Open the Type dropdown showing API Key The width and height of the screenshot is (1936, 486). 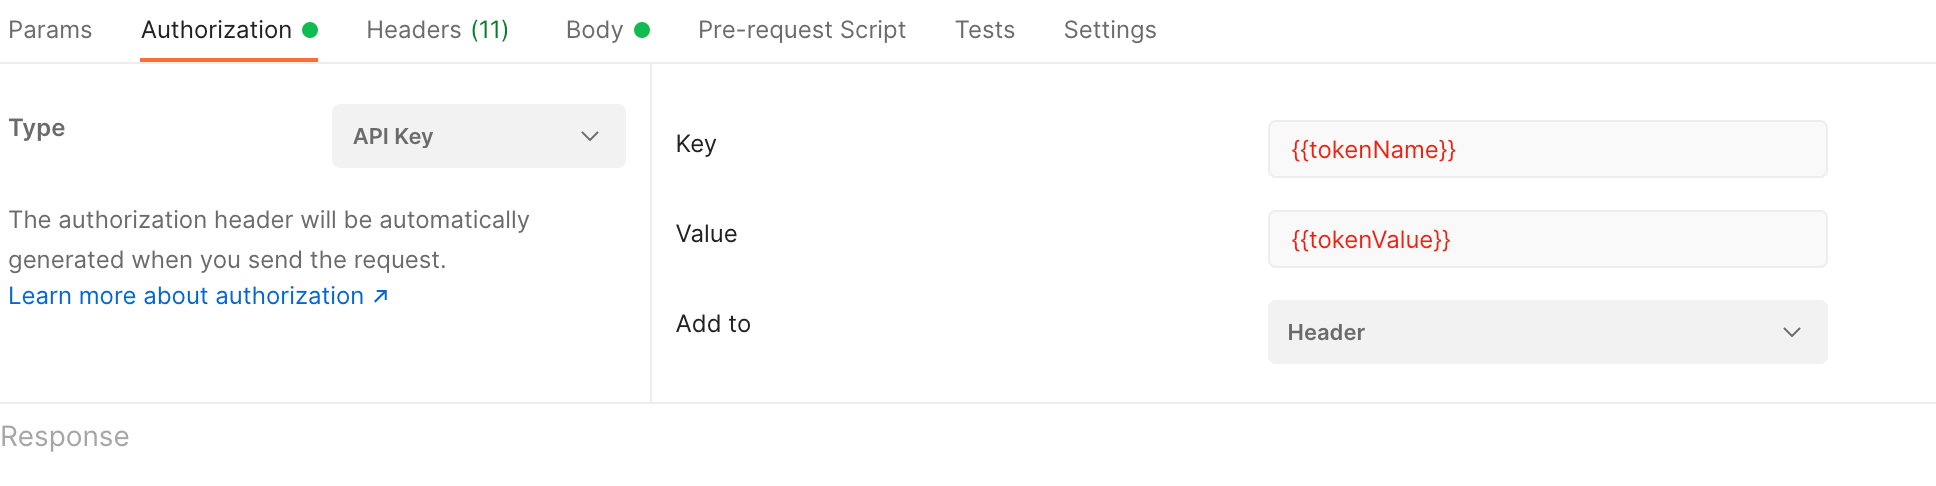[478, 136]
